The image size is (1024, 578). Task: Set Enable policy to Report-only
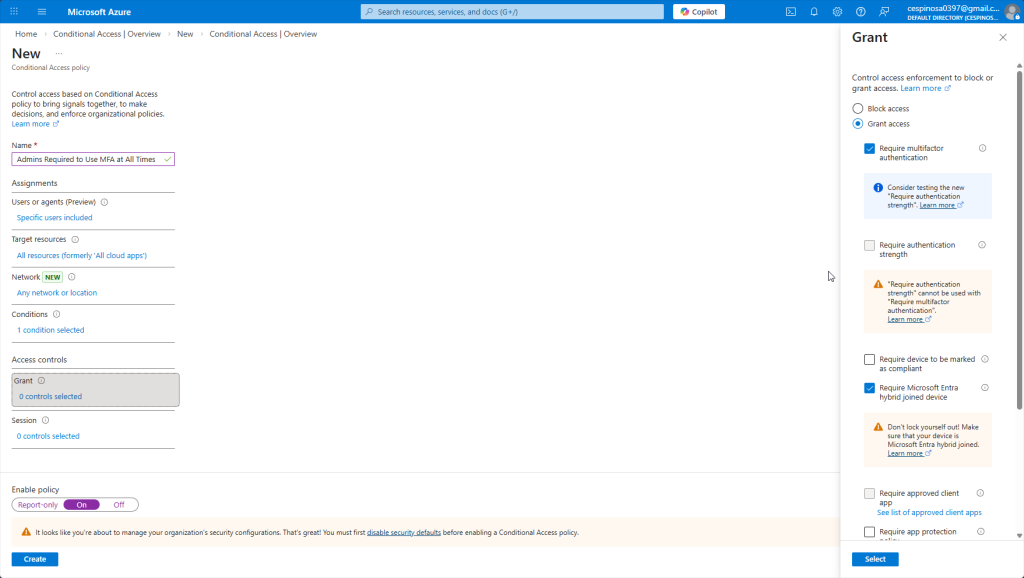point(38,505)
